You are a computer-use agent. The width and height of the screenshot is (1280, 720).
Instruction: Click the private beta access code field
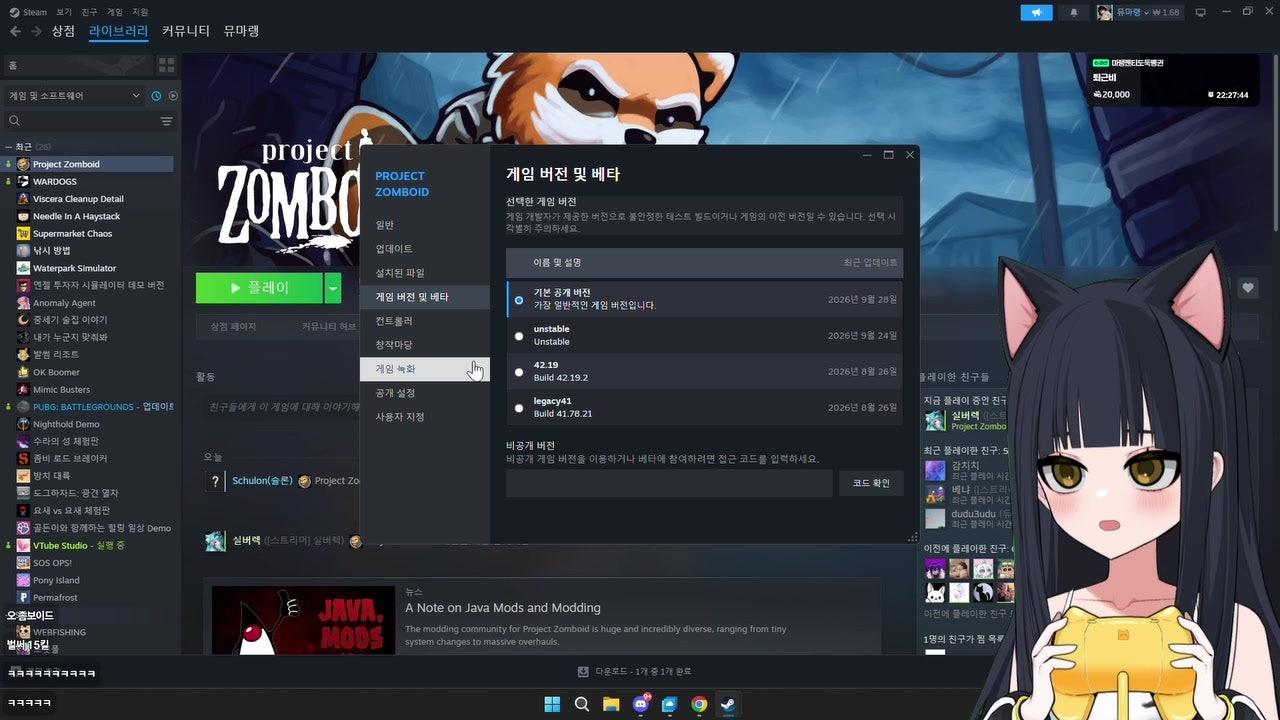(x=669, y=484)
